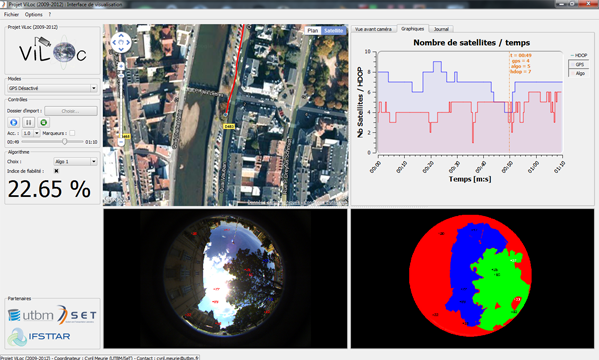Open the GPS Désactivé modes dropdown
The height and width of the screenshot is (360, 599).
click(x=52, y=88)
